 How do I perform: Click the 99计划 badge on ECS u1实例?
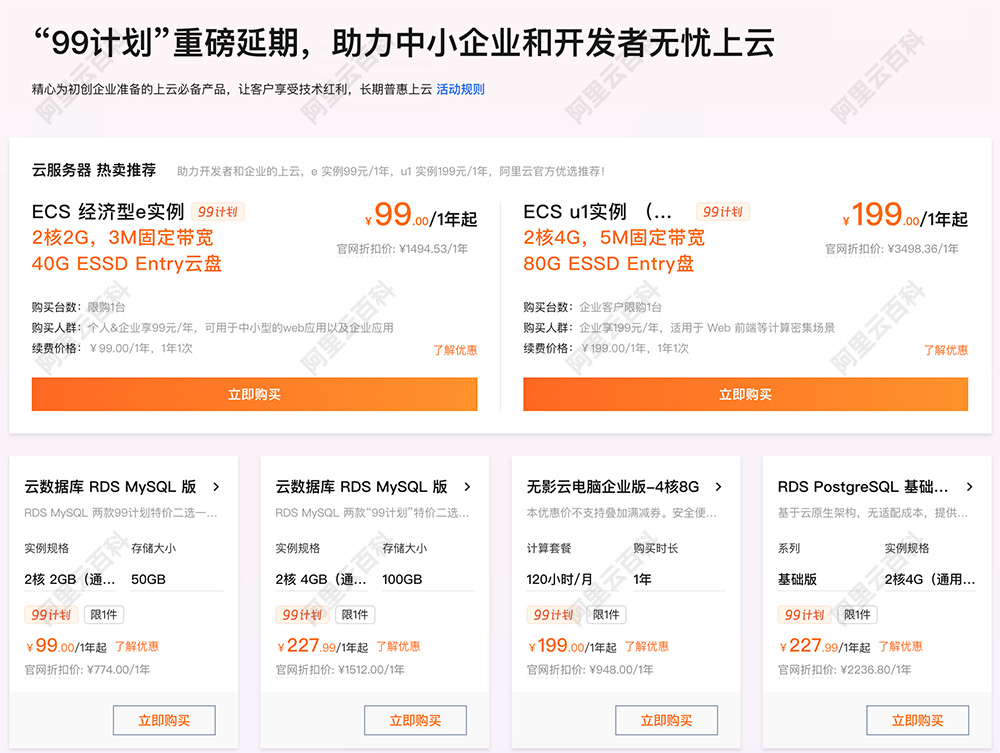pyautogui.click(x=722, y=212)
